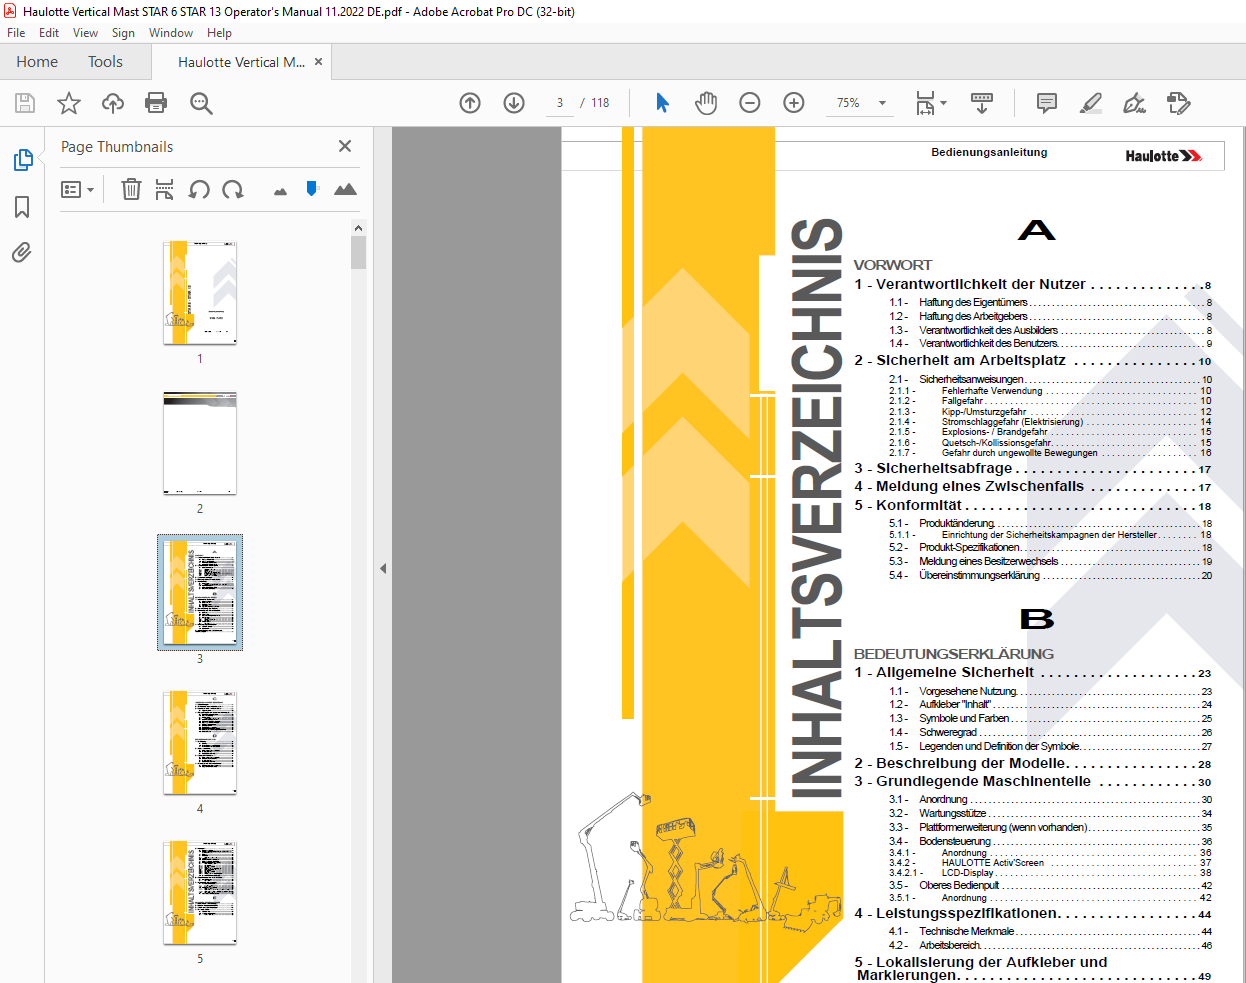Choose the selection arrow tool
This screenshot has width=1246, height=983.
coord(662,103)
